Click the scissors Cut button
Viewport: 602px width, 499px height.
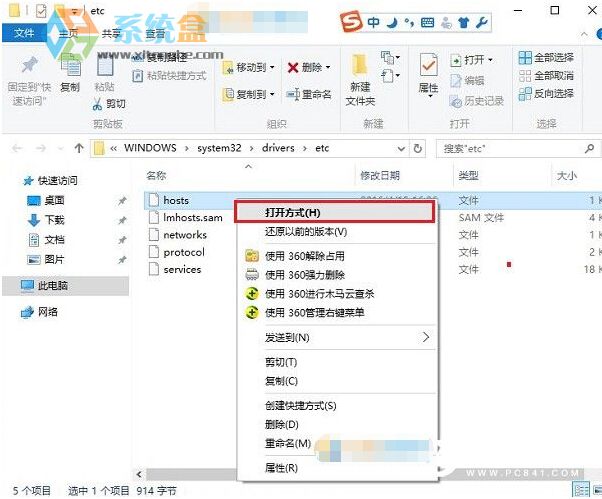[109, 104]
